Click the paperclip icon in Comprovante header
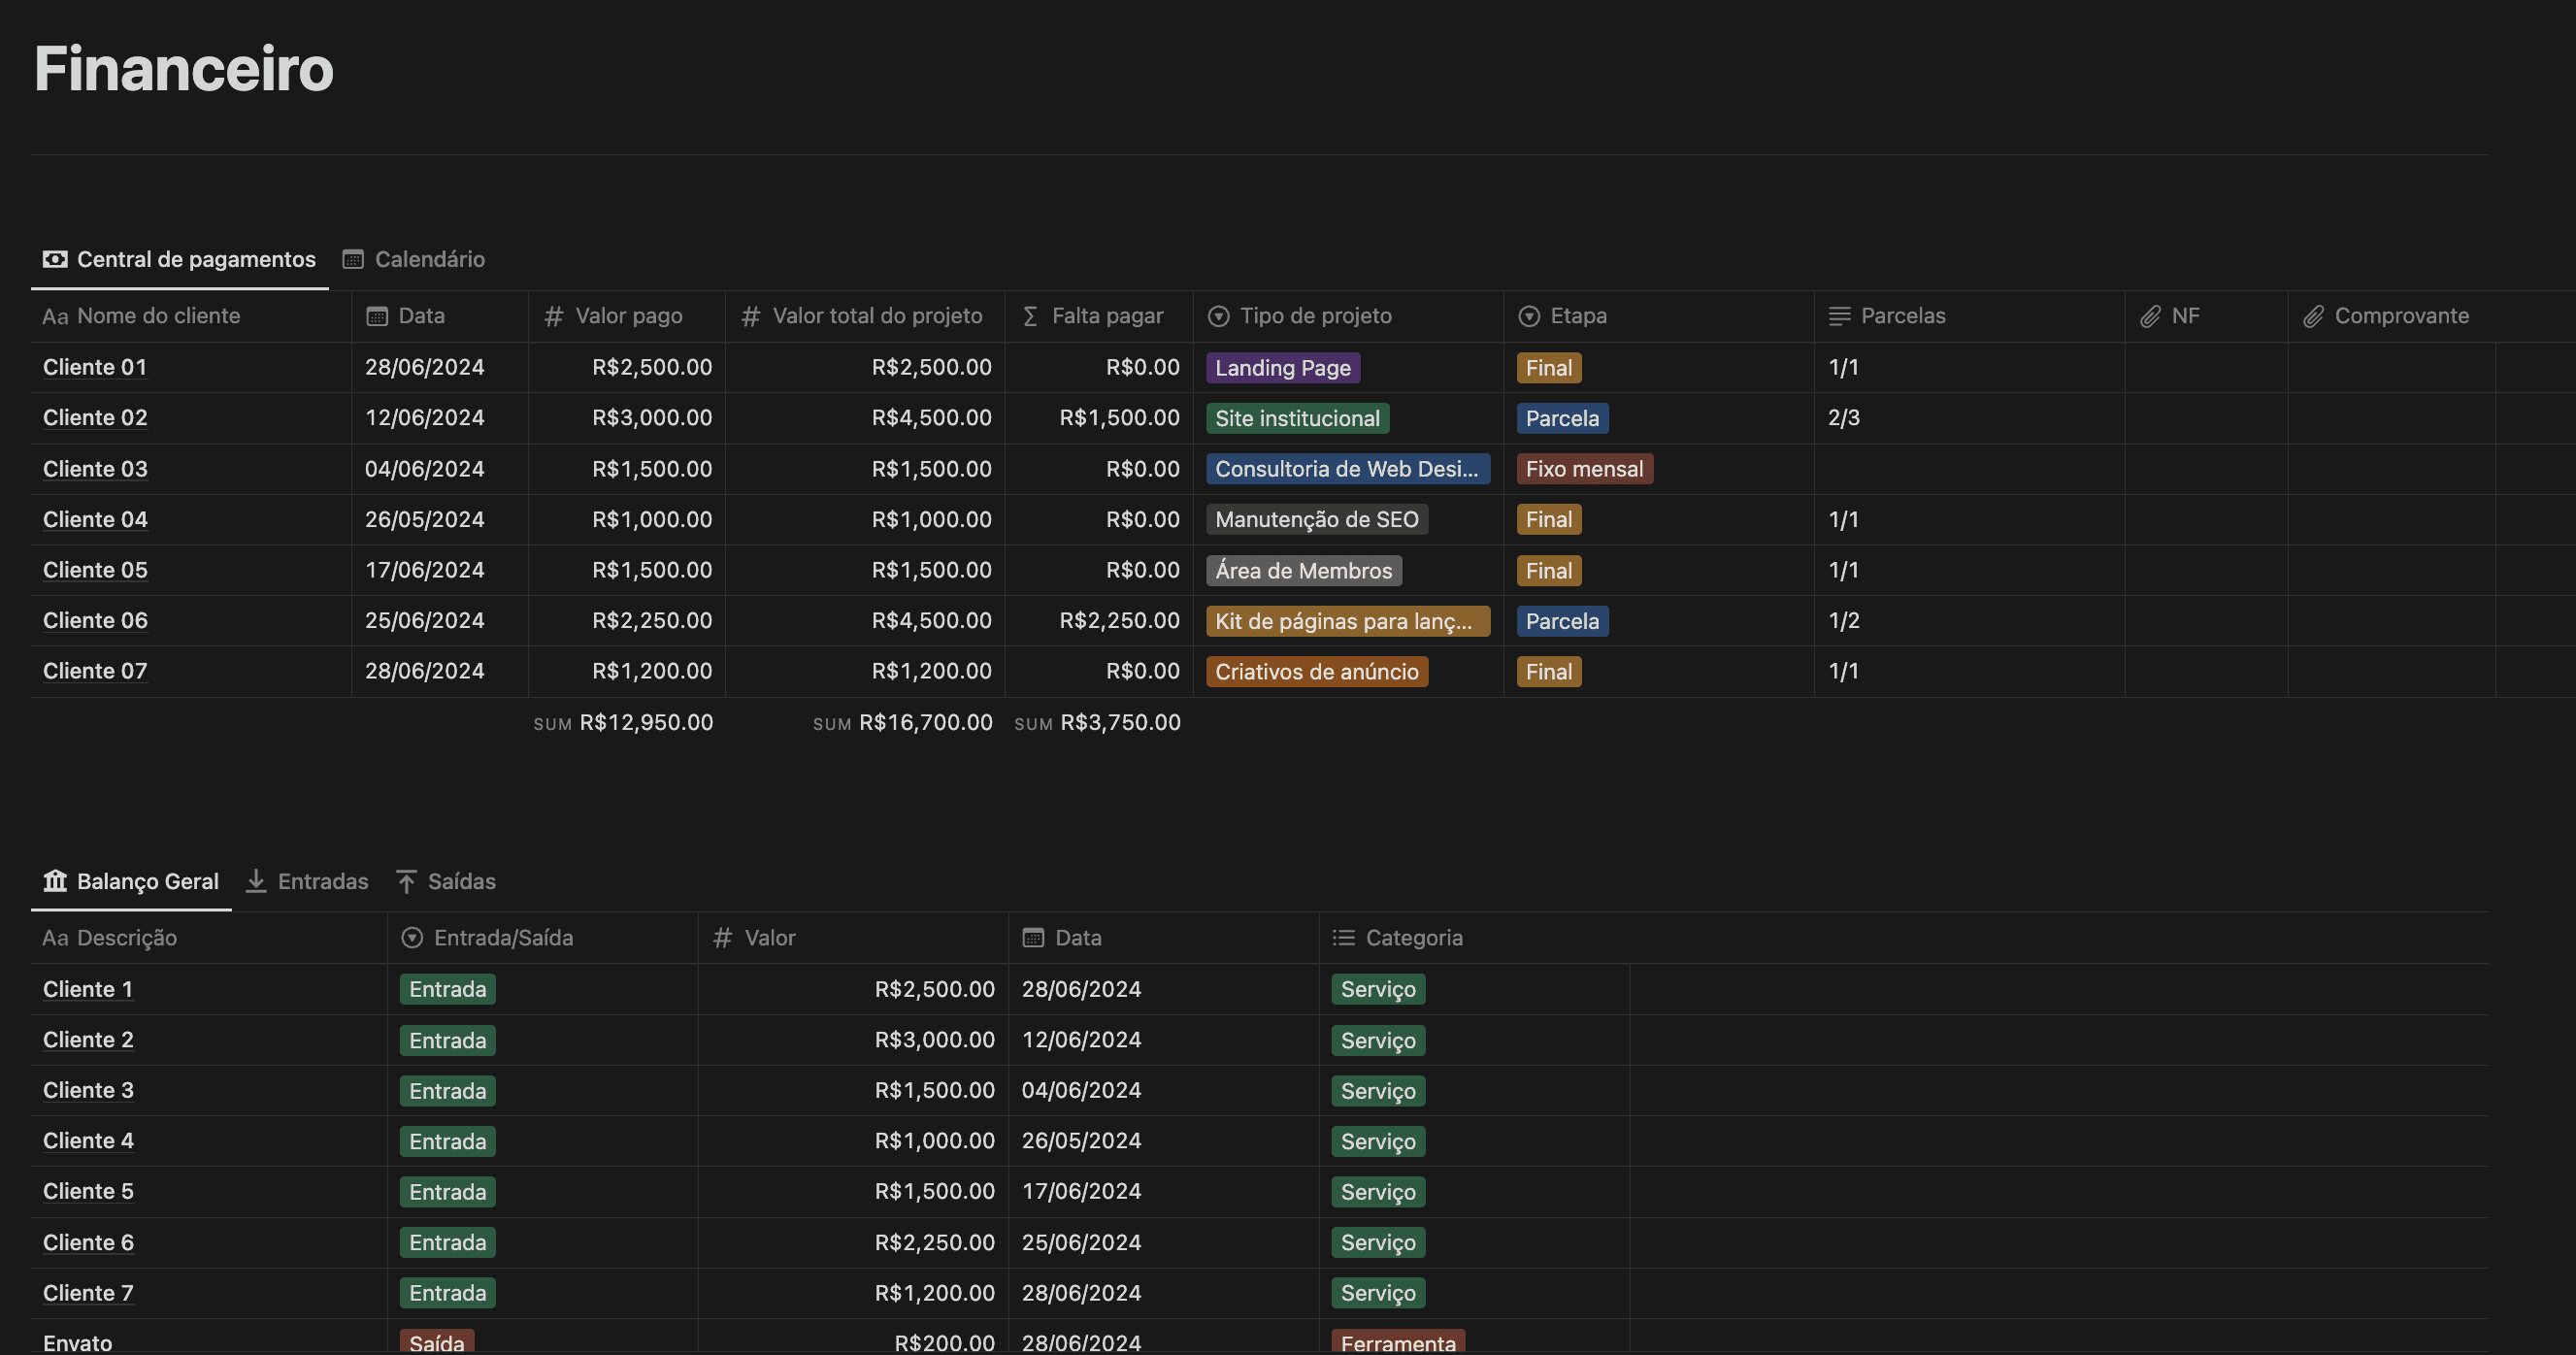Image resolution: width=2576 pixels, height=1355 pixels. pos(2313,316)
